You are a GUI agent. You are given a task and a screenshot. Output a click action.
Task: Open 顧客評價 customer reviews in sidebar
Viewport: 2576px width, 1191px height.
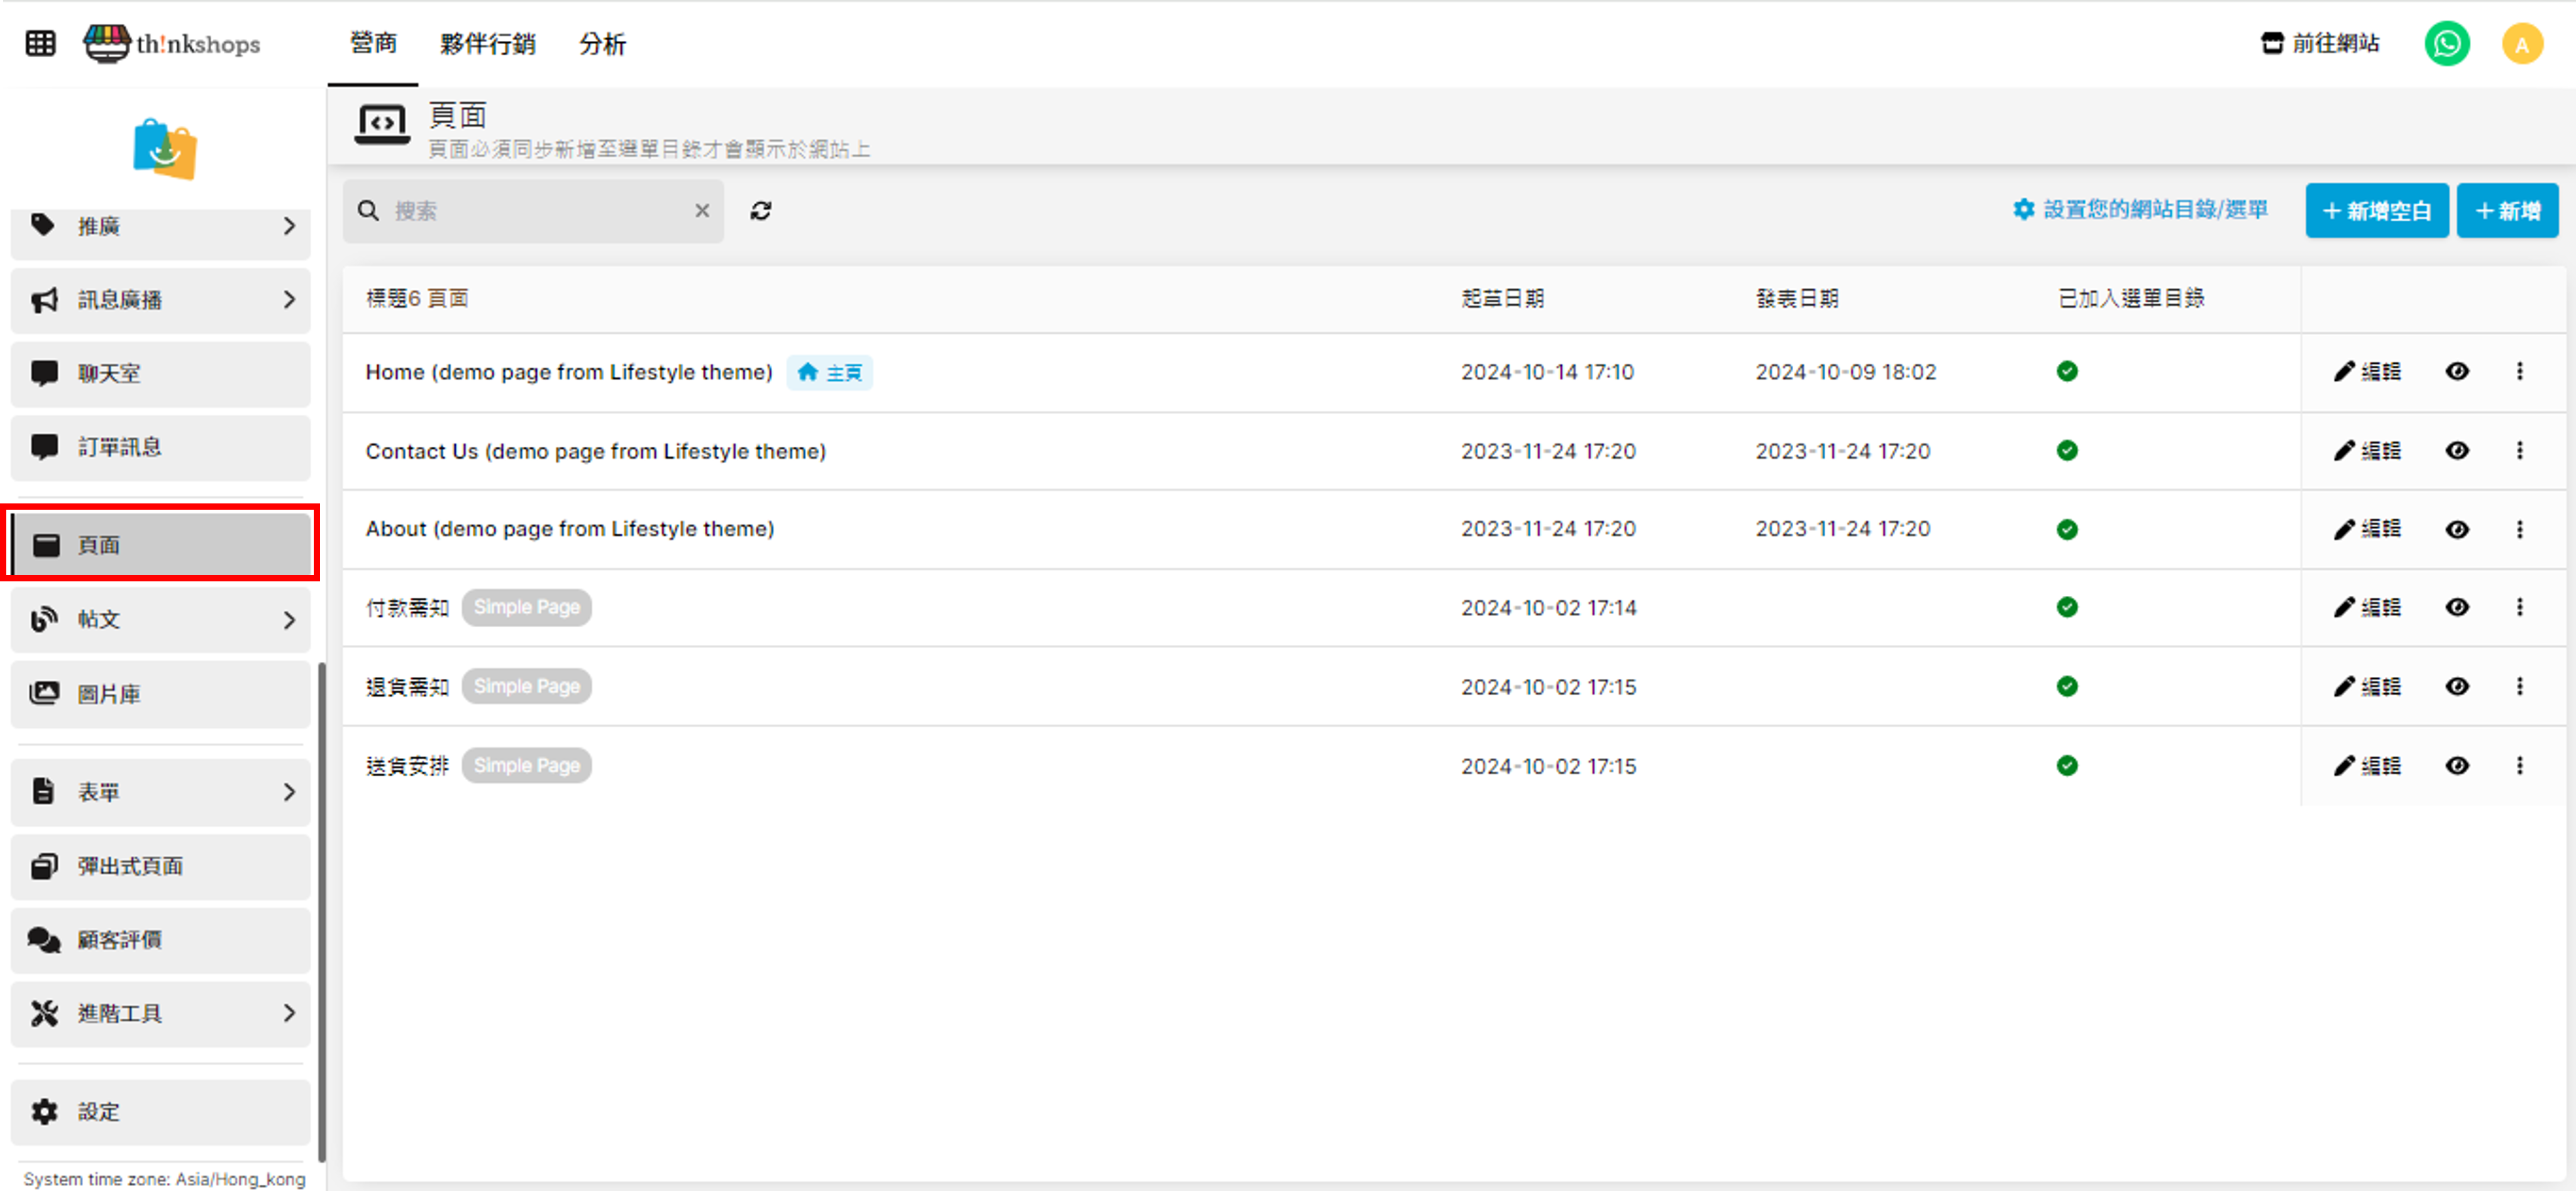coord(160,939)
